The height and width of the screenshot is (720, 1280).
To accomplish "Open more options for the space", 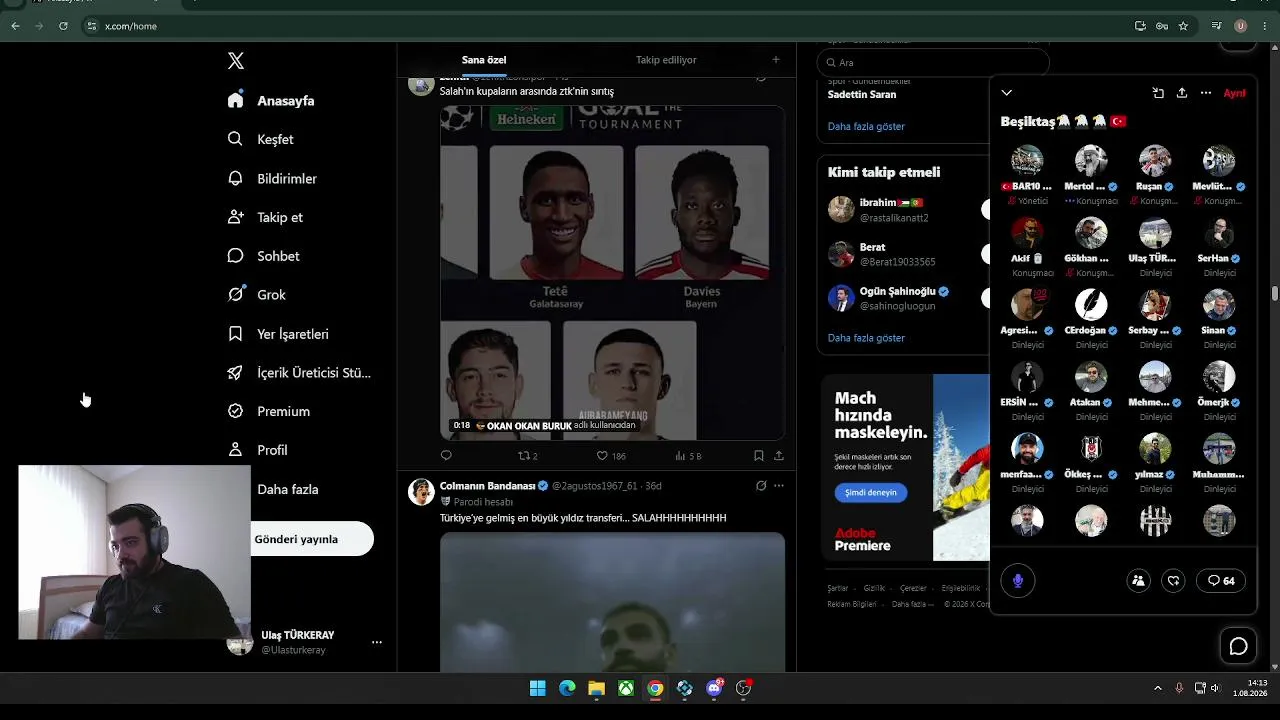I will tap(1206, 93).
